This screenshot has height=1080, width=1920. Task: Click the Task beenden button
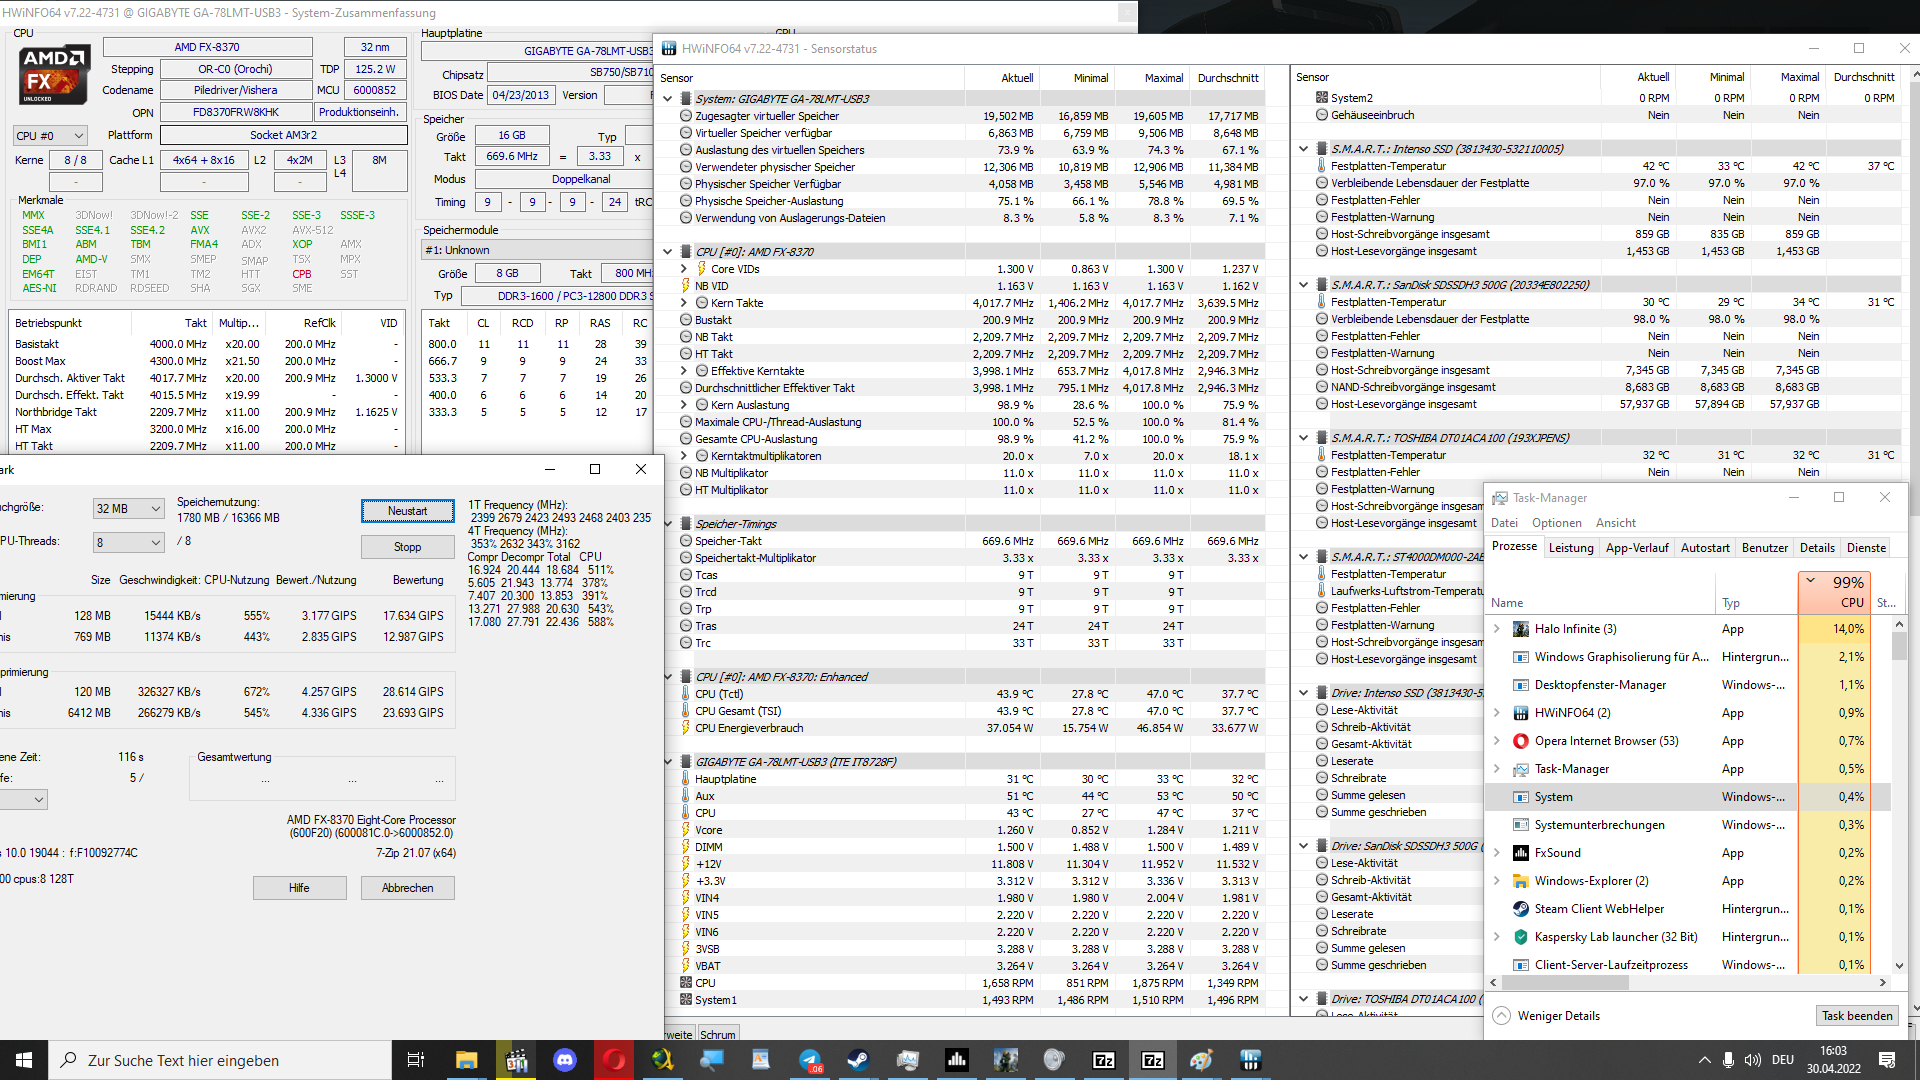pyautogui.click(x=1856, y=1016)
